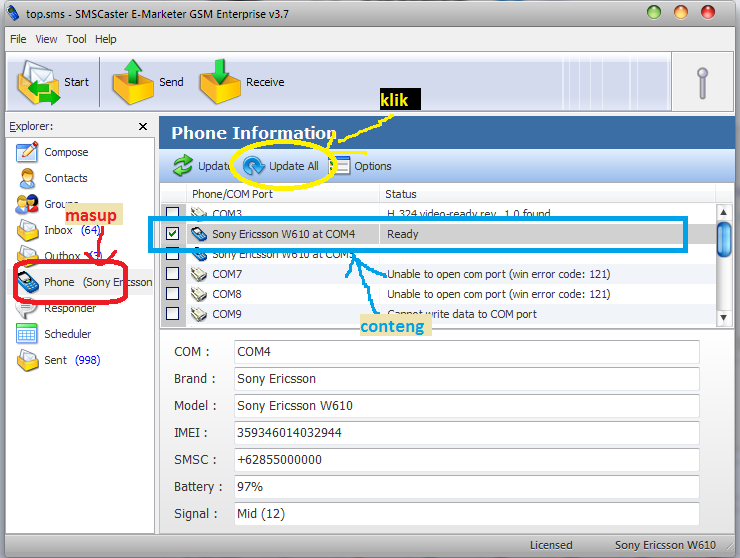This screenshot has width=740, height=558.
Task: Open the Inbox folder icon
Action: [27, 230]
